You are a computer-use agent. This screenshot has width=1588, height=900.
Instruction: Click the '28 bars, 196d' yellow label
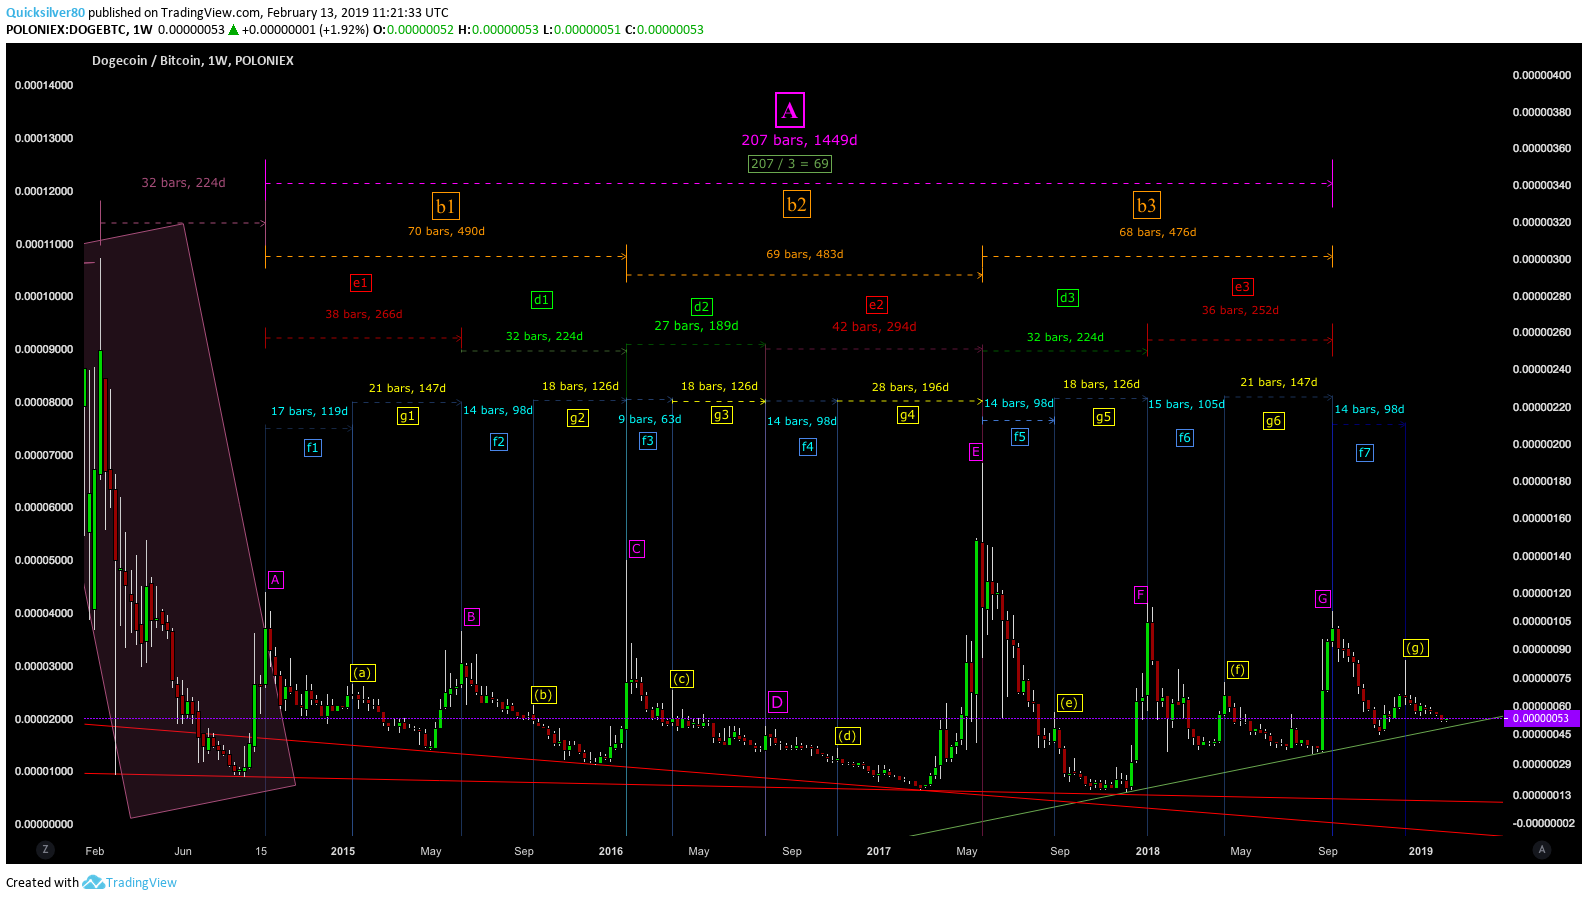pos(910,388)
